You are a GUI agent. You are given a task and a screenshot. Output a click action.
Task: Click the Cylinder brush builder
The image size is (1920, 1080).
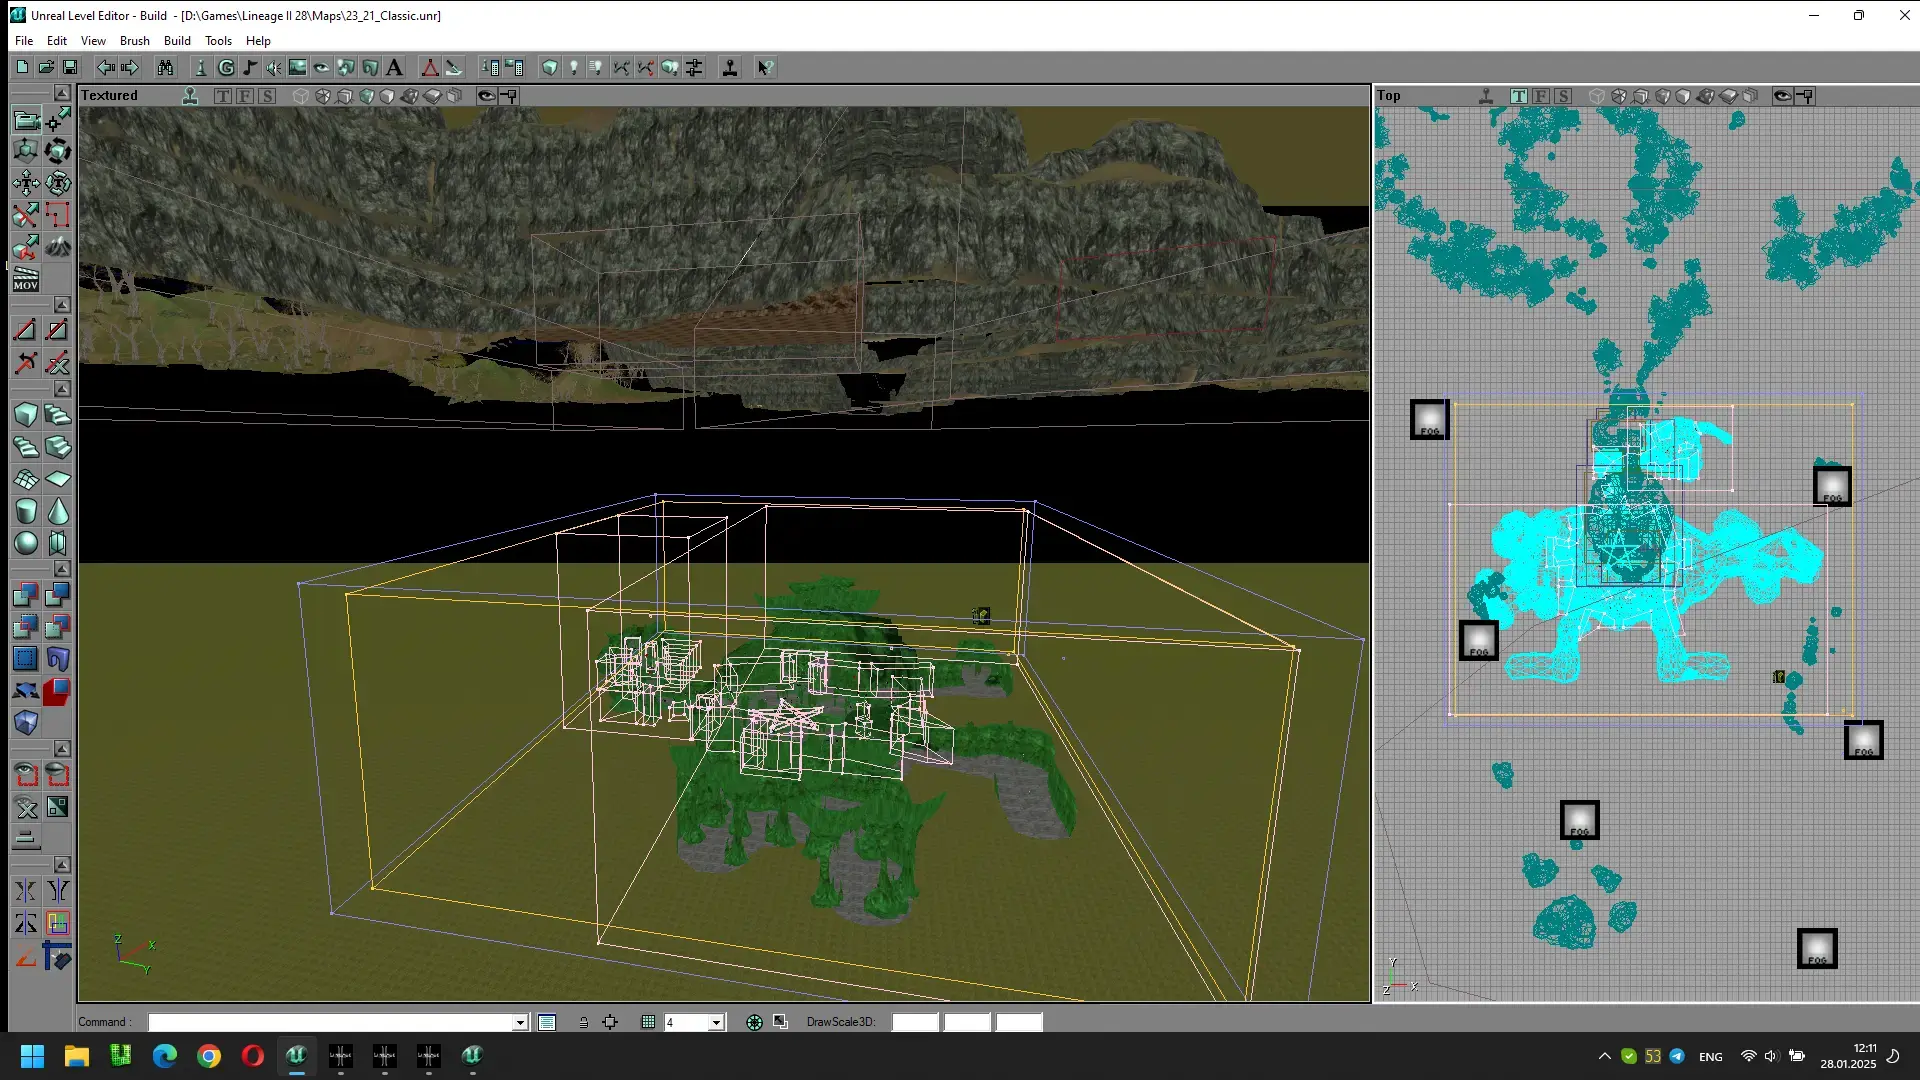pyautogui.click(x=26, y=511)
